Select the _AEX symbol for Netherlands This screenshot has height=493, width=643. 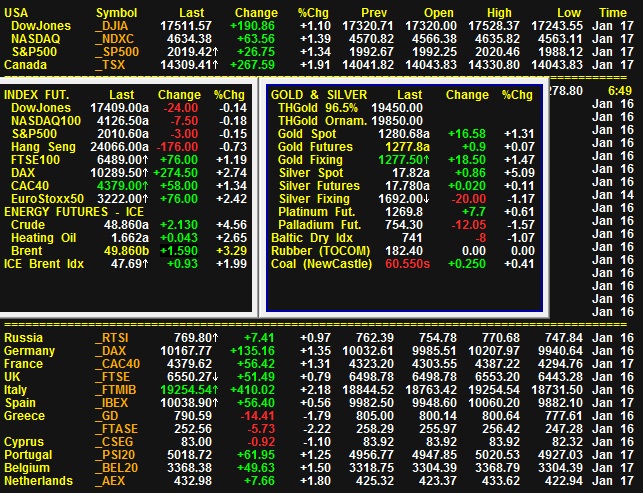(x=109, y=481)
